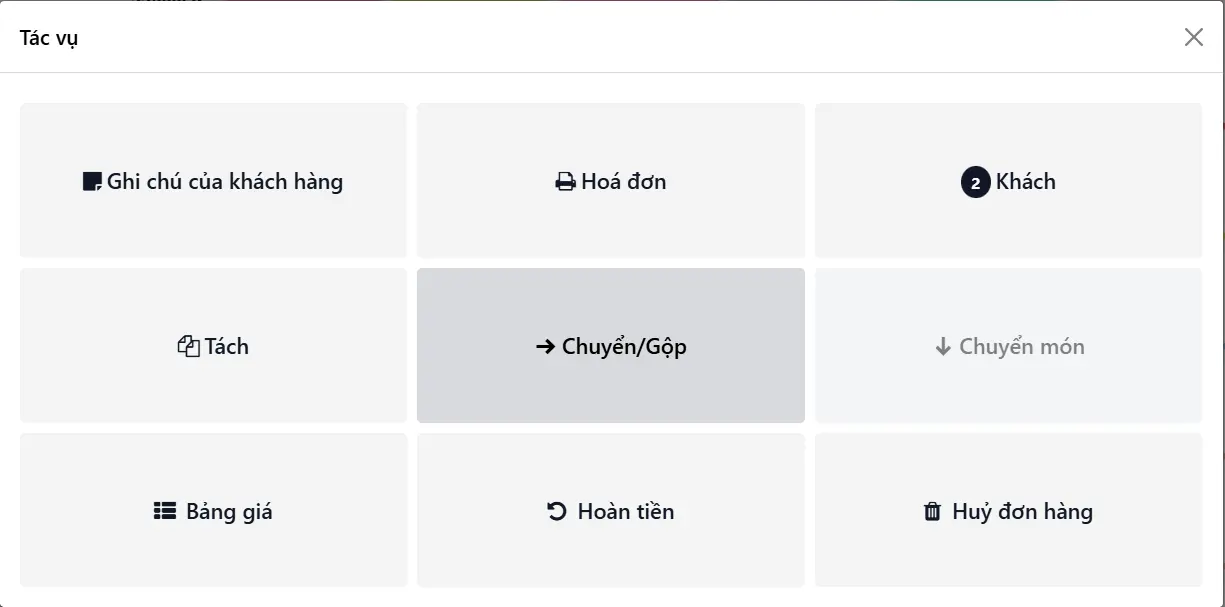1225x607 pixels.
Task: Click the down arrow icon beside Chuyển món
Action: 943,347
